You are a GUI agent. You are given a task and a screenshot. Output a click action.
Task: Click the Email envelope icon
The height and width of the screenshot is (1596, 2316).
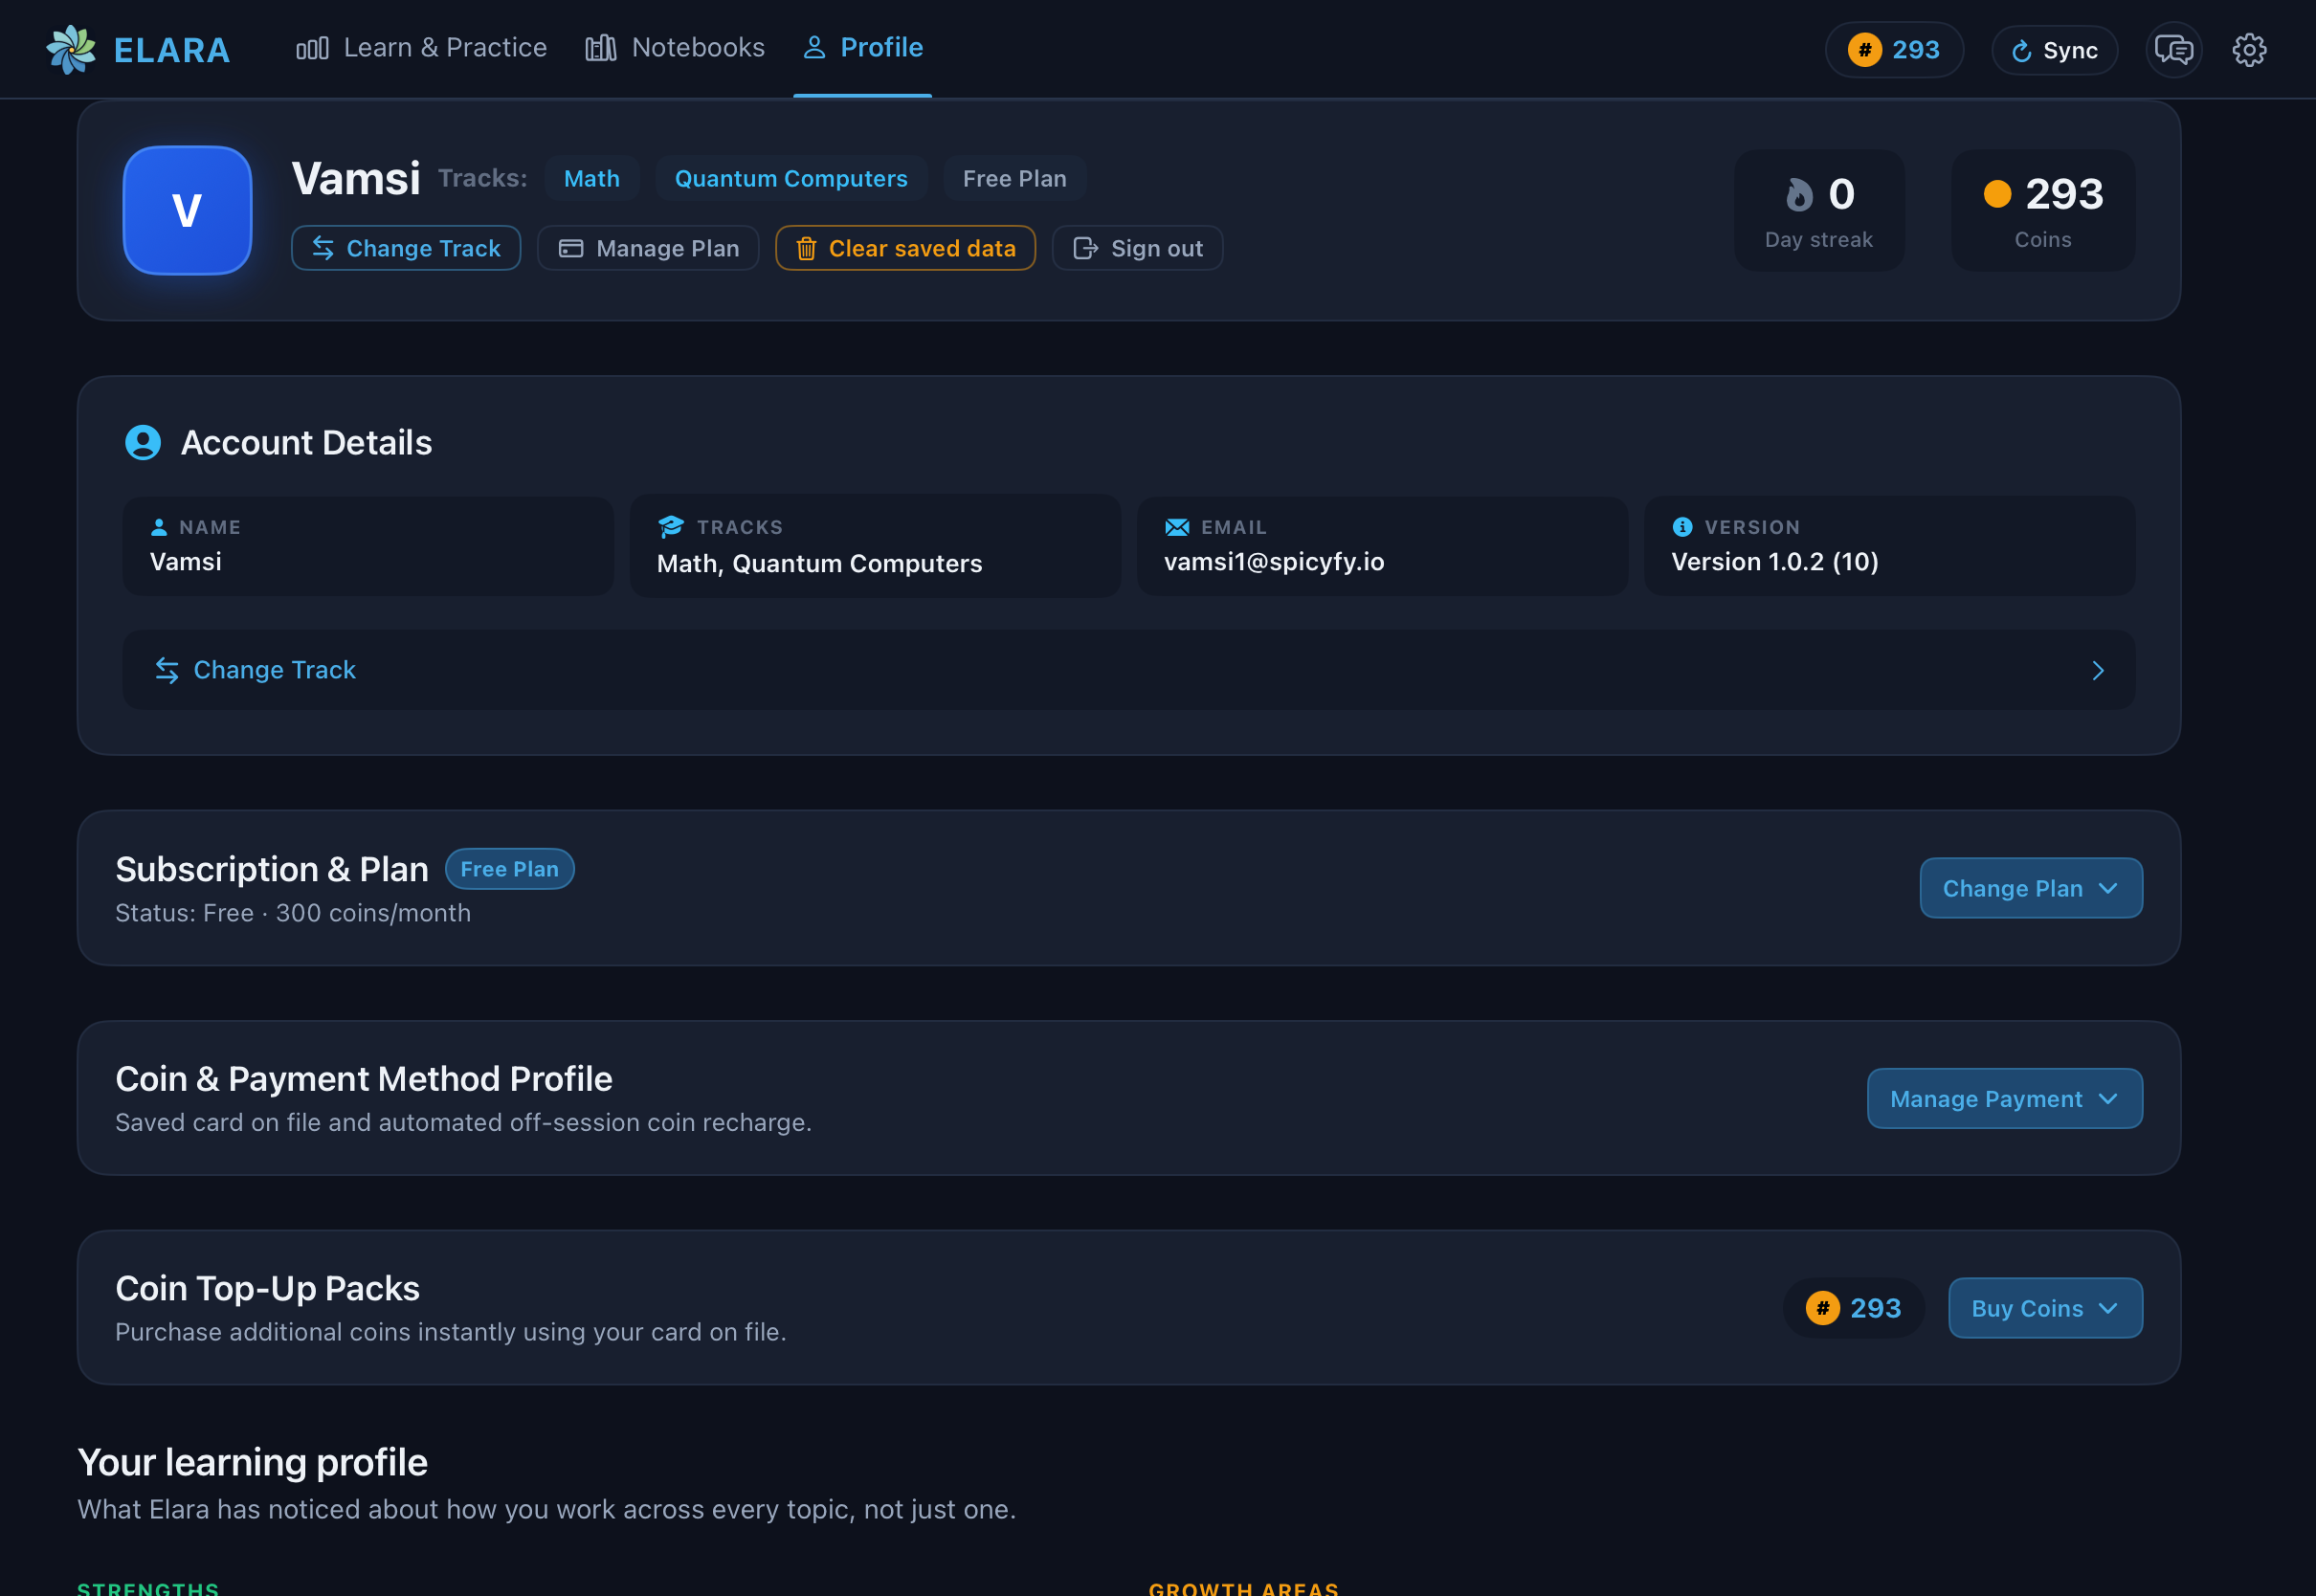1177,527
